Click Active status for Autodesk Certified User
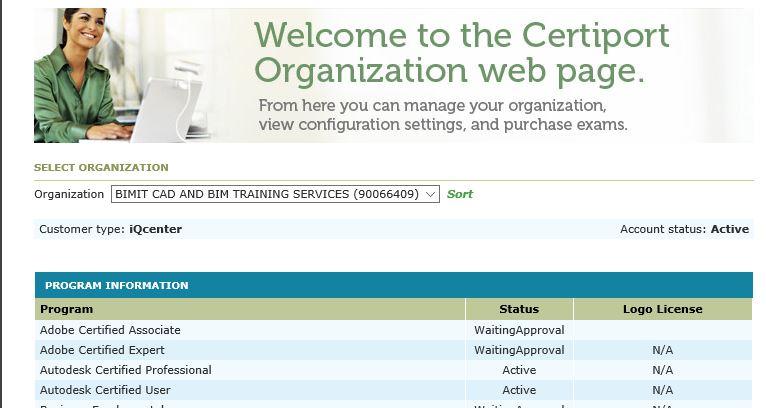766x408 pixels. tap(519, 390)
